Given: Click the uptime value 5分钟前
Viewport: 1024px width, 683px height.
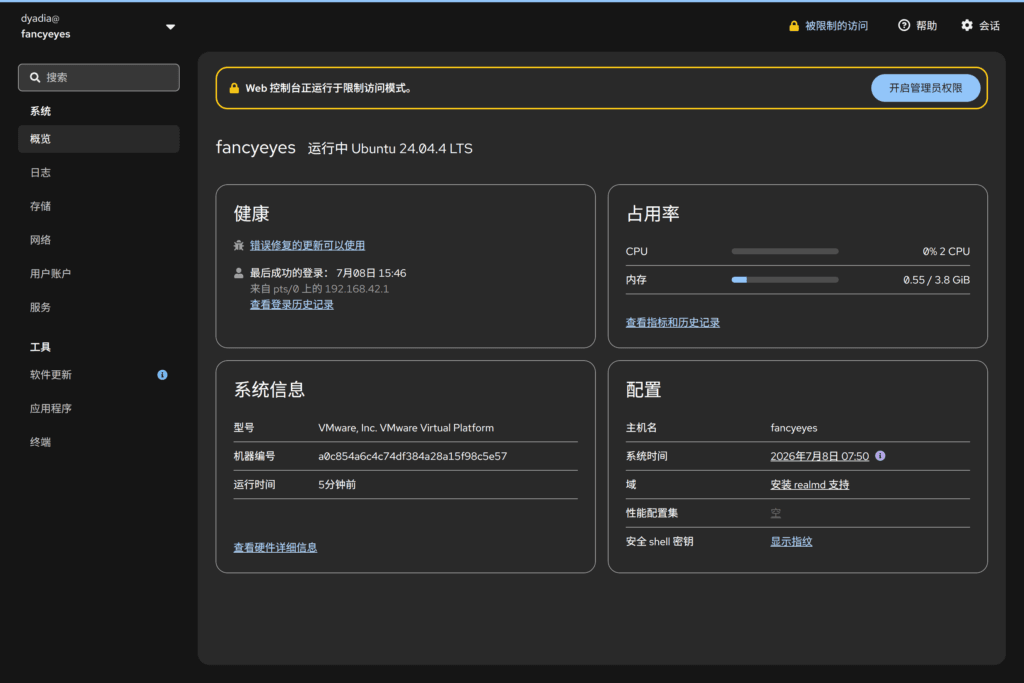Looking at the screenshot, I should click(337, 484).
